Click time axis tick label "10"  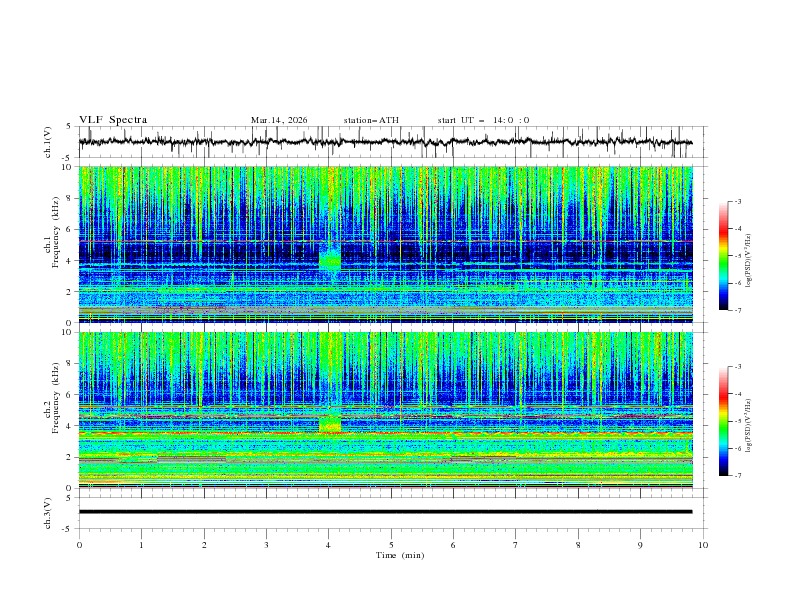(x=703, y=545)
